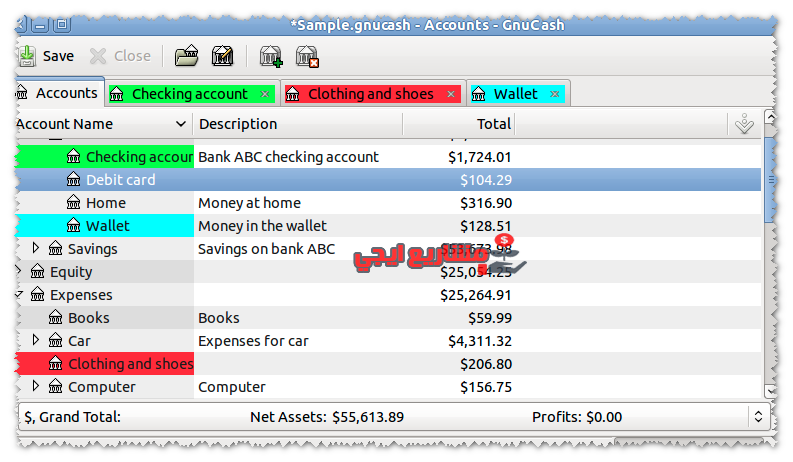Expand the Computer expenses subtree

coord(35,386)
